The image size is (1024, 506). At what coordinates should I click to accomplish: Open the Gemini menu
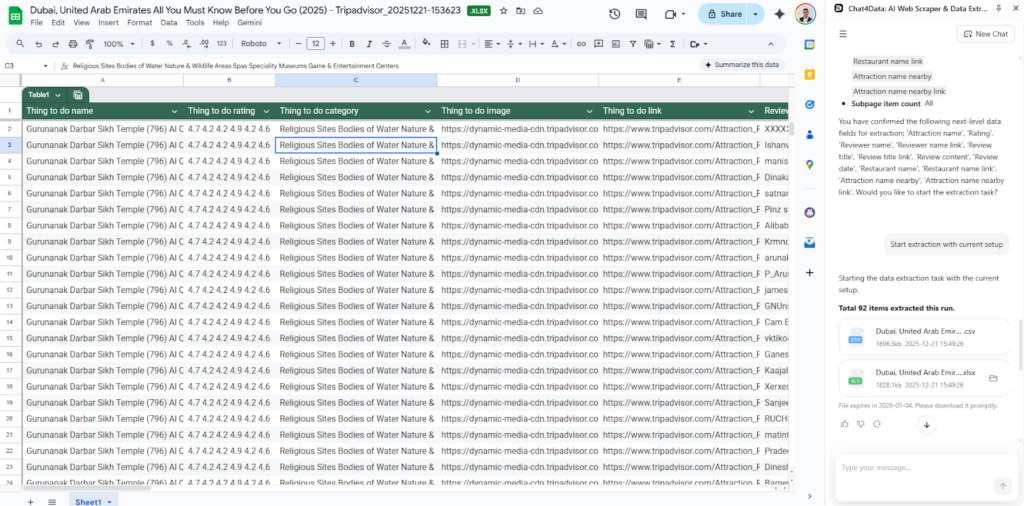(250, 22)
